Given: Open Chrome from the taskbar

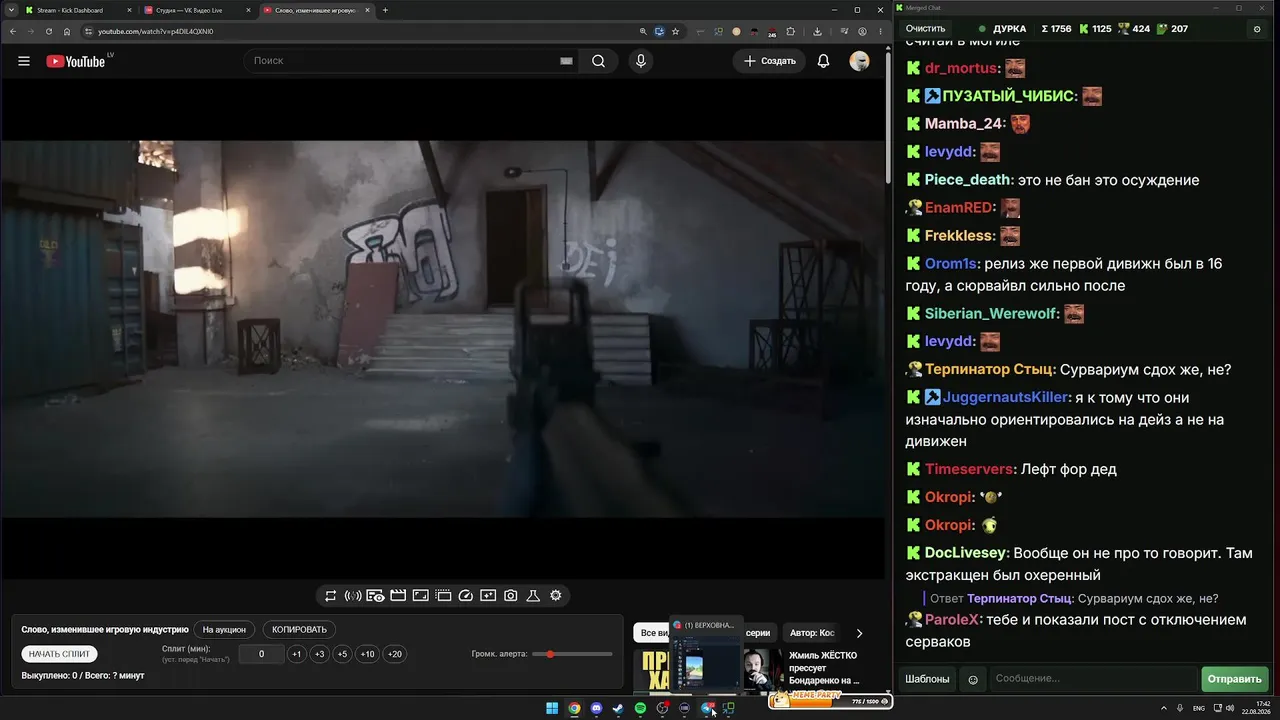Looking at the screenshot, I should [x=574, y=709].
